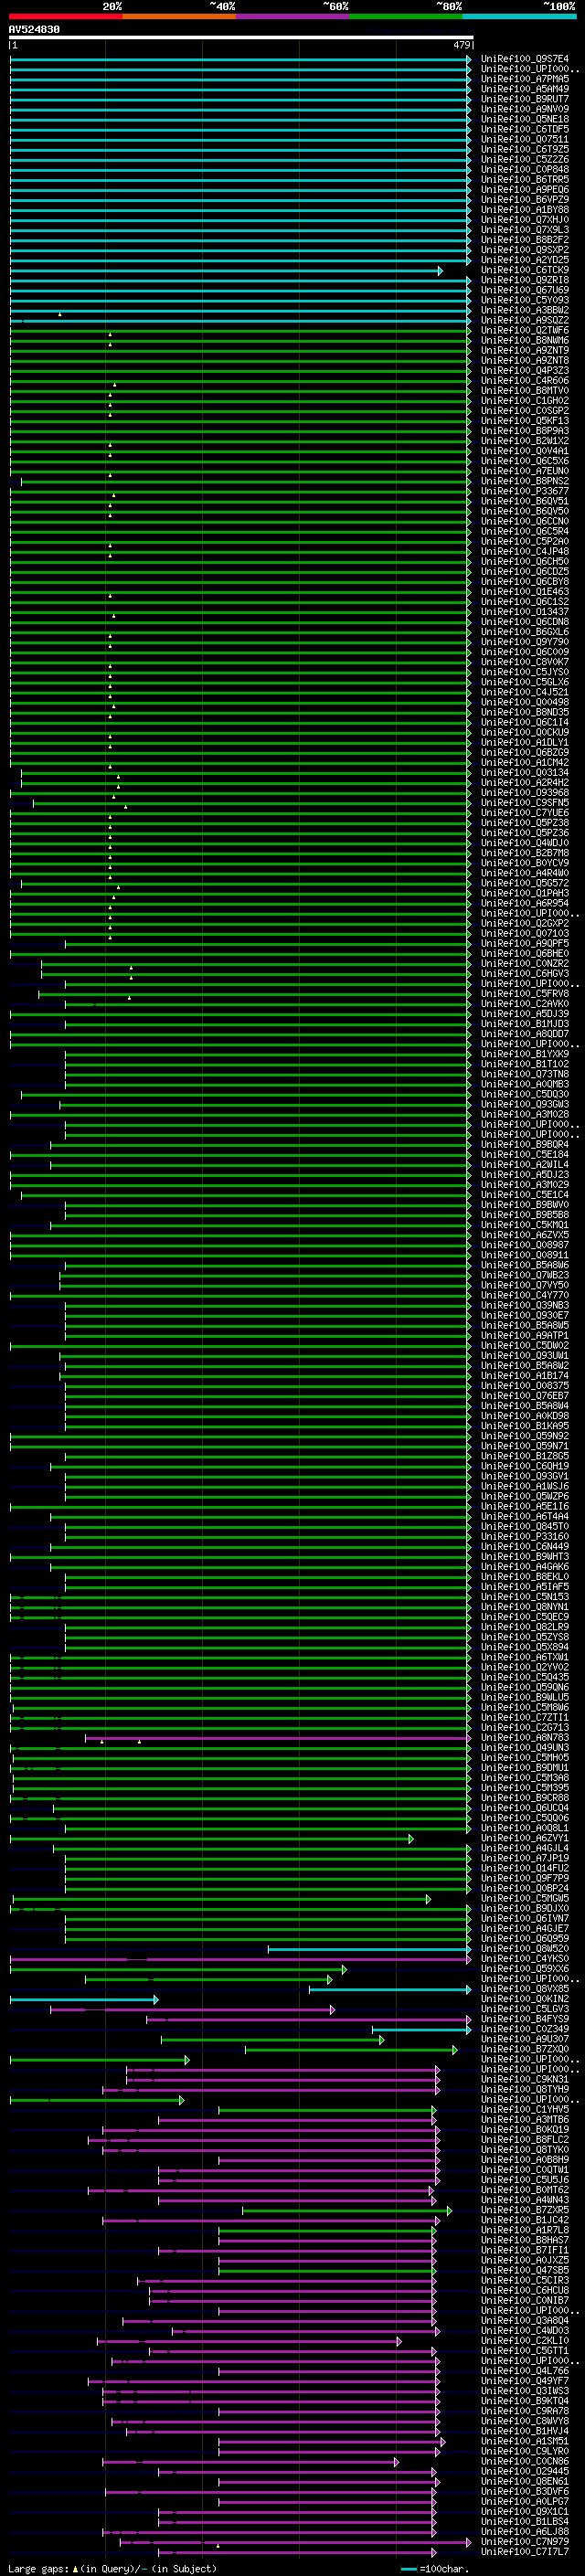
Task: Select hit label UniRef100_A1R7L8
Action: [525, 2230]
